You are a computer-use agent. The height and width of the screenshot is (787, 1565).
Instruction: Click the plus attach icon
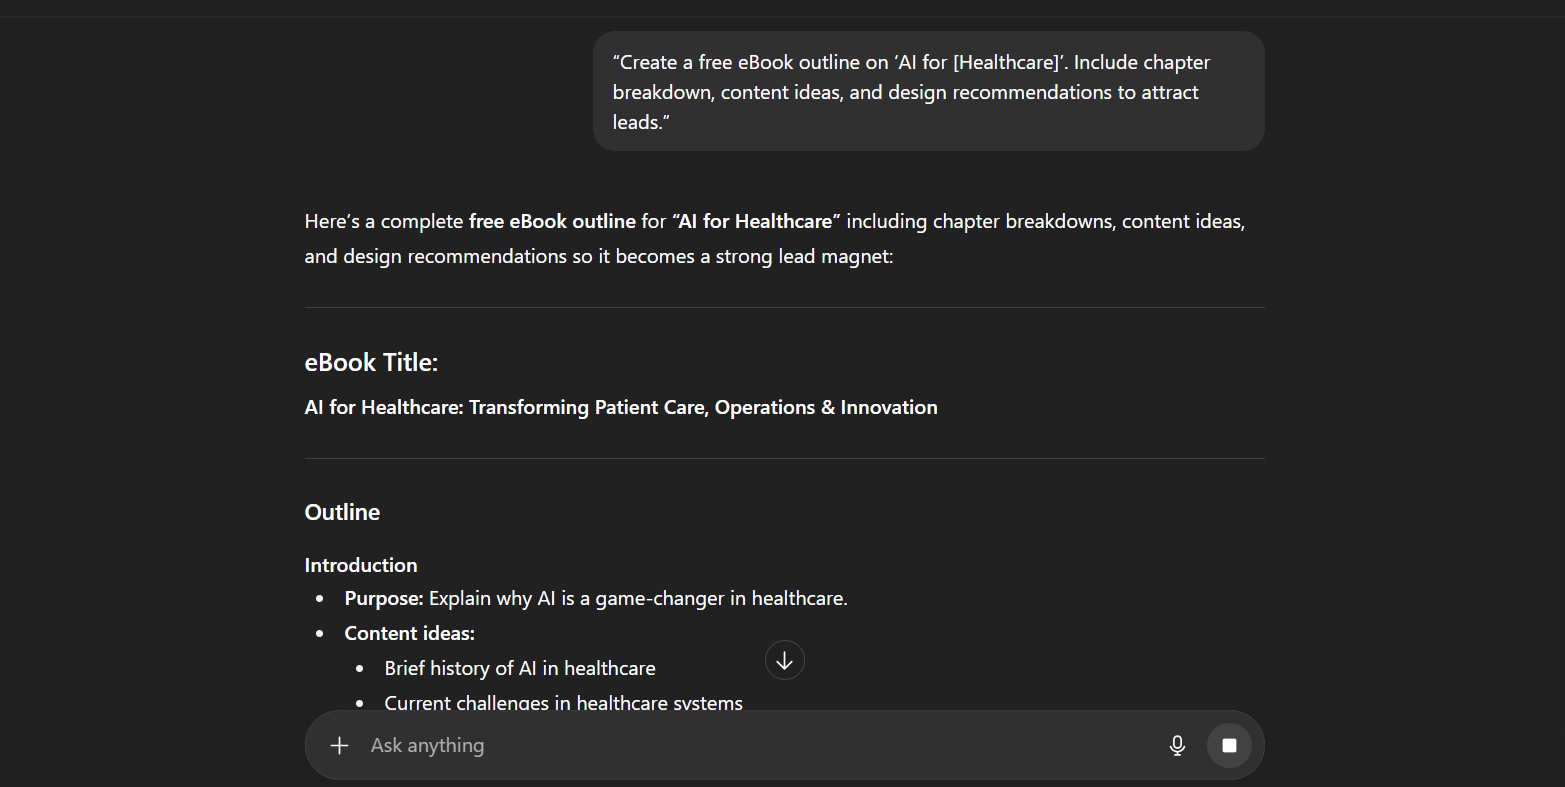[340, 745]
